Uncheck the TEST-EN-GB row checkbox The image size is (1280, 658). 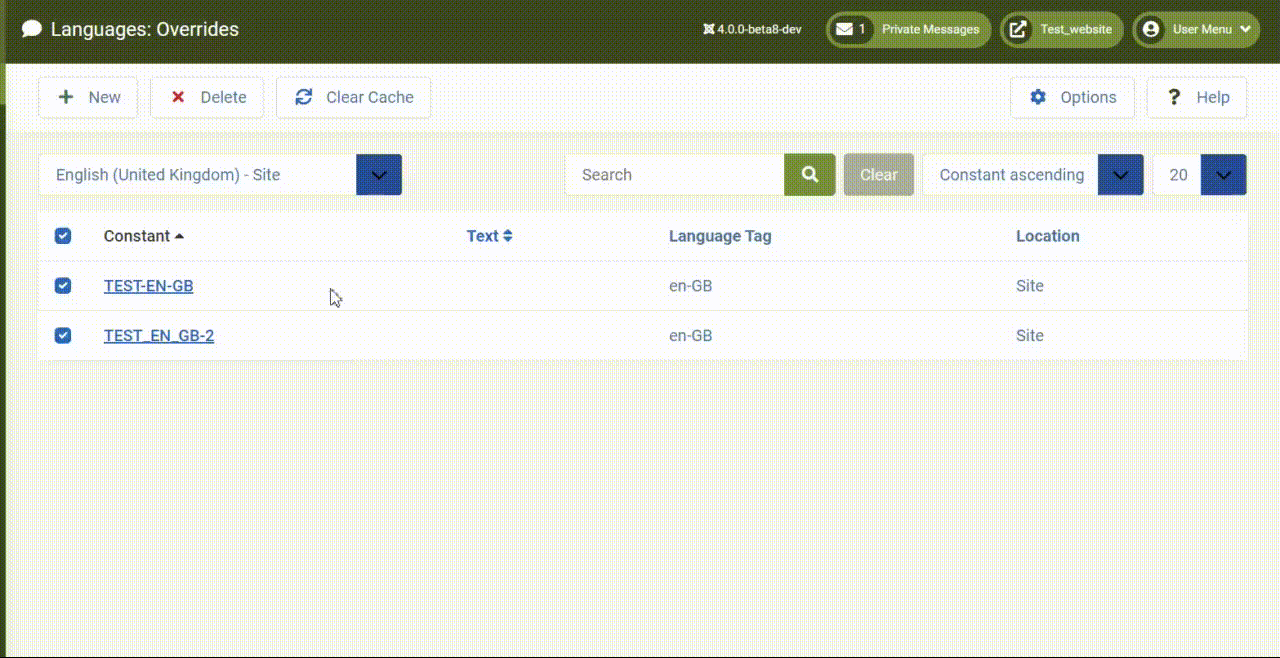tap(63, 286)
